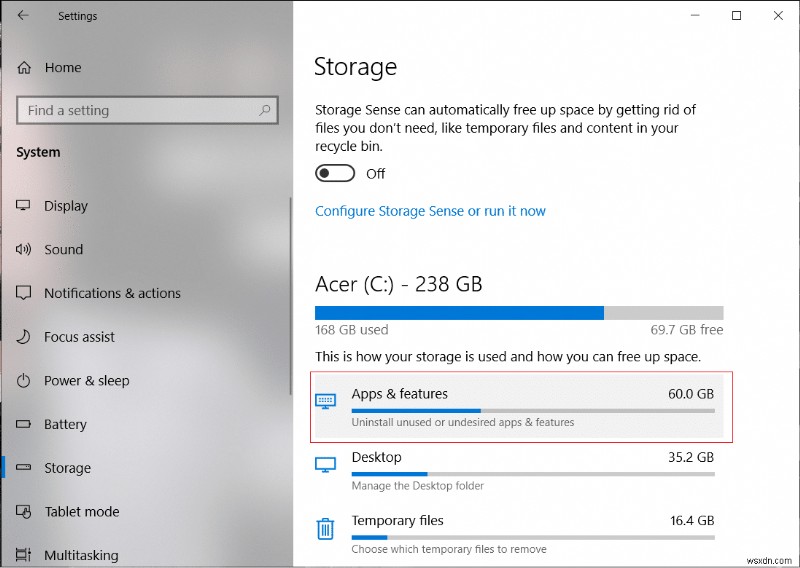The image size is (800, 568).
Task: Click the Focus assist moon icon
Action: (24, 337)
